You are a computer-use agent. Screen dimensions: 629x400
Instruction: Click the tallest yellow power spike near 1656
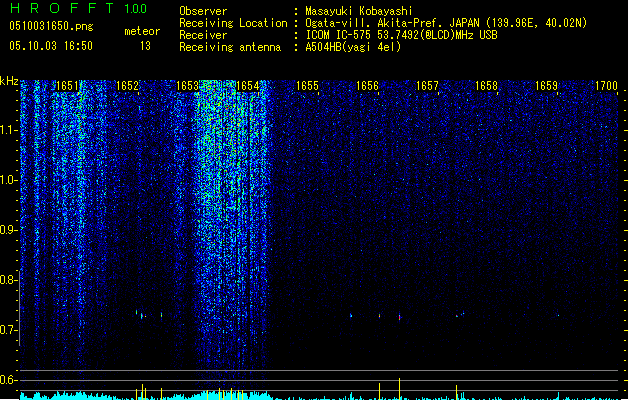[400, 388]
